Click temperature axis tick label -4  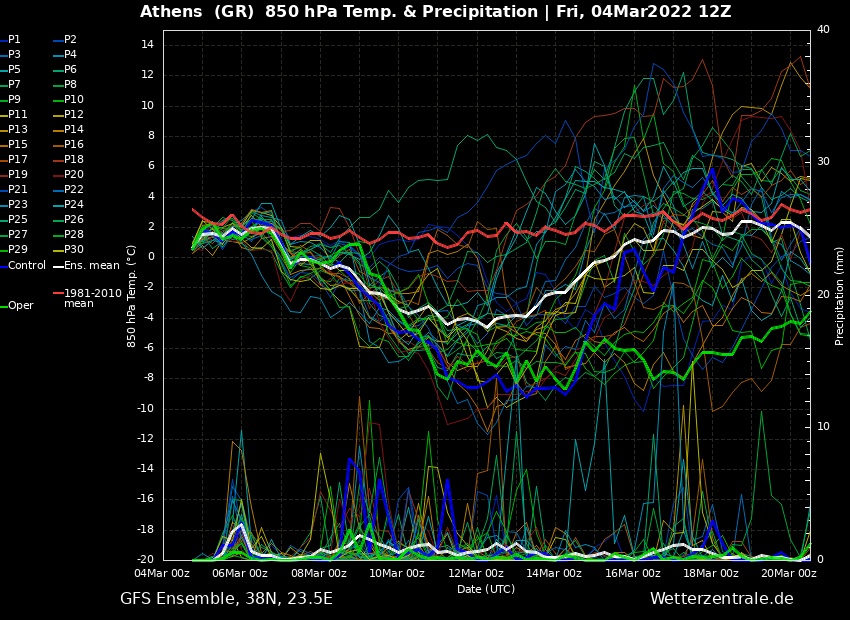(x=148, y=318)
